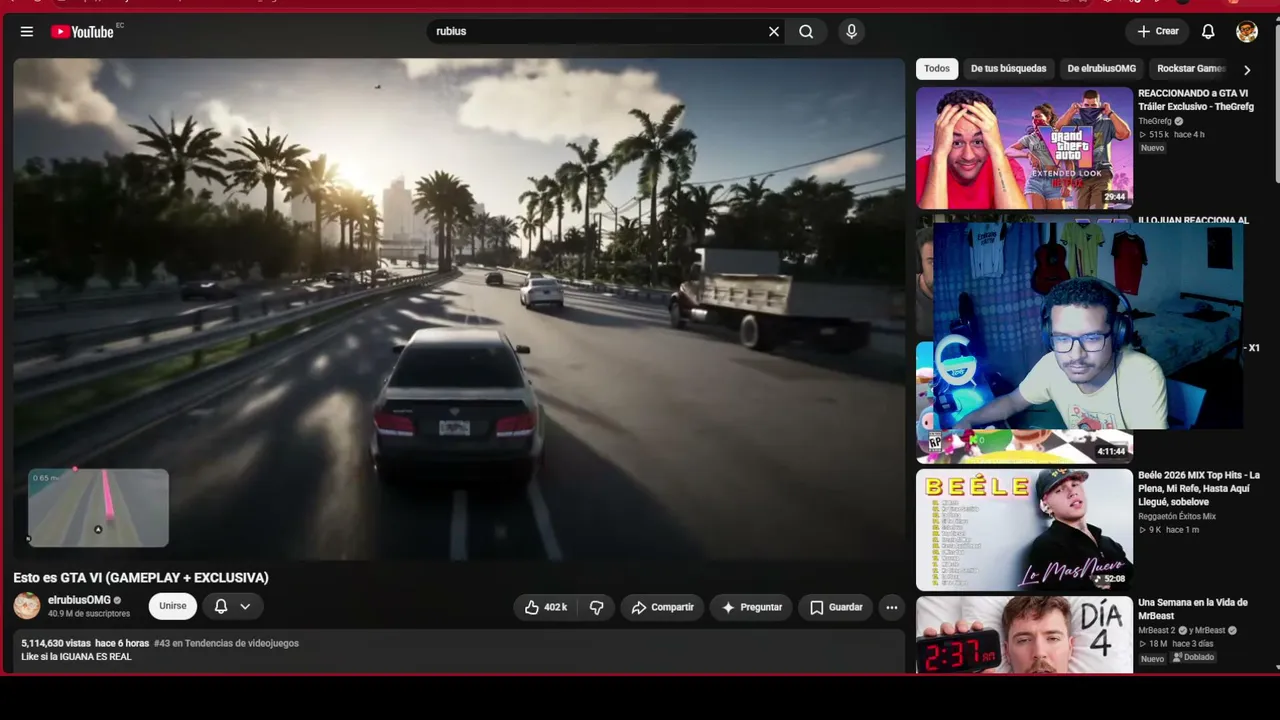
Task: Start voice search with microphone icon
Action: tap(852, 32)
